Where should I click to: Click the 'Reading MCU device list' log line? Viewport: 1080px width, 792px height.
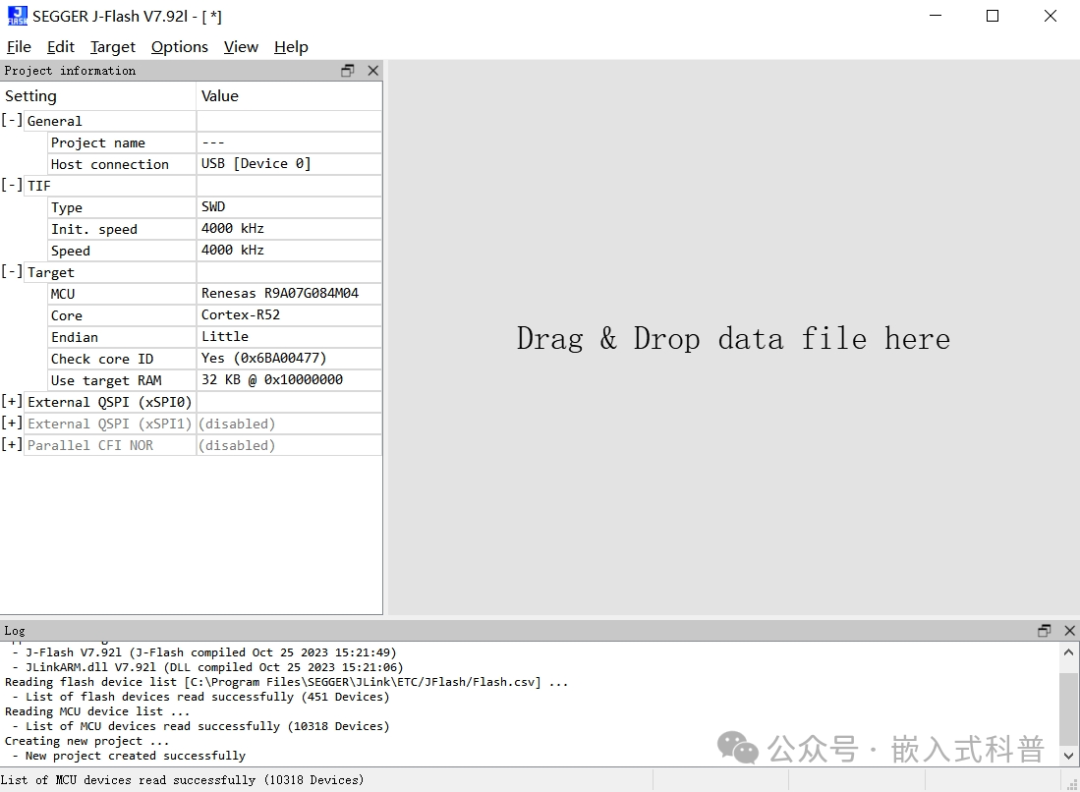97,711
